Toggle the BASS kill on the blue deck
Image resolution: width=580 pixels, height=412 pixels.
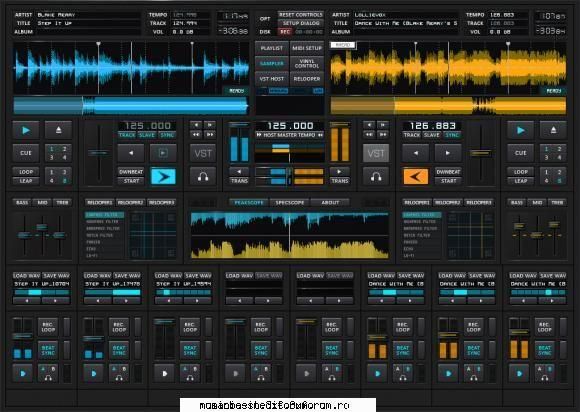(22, 202)
